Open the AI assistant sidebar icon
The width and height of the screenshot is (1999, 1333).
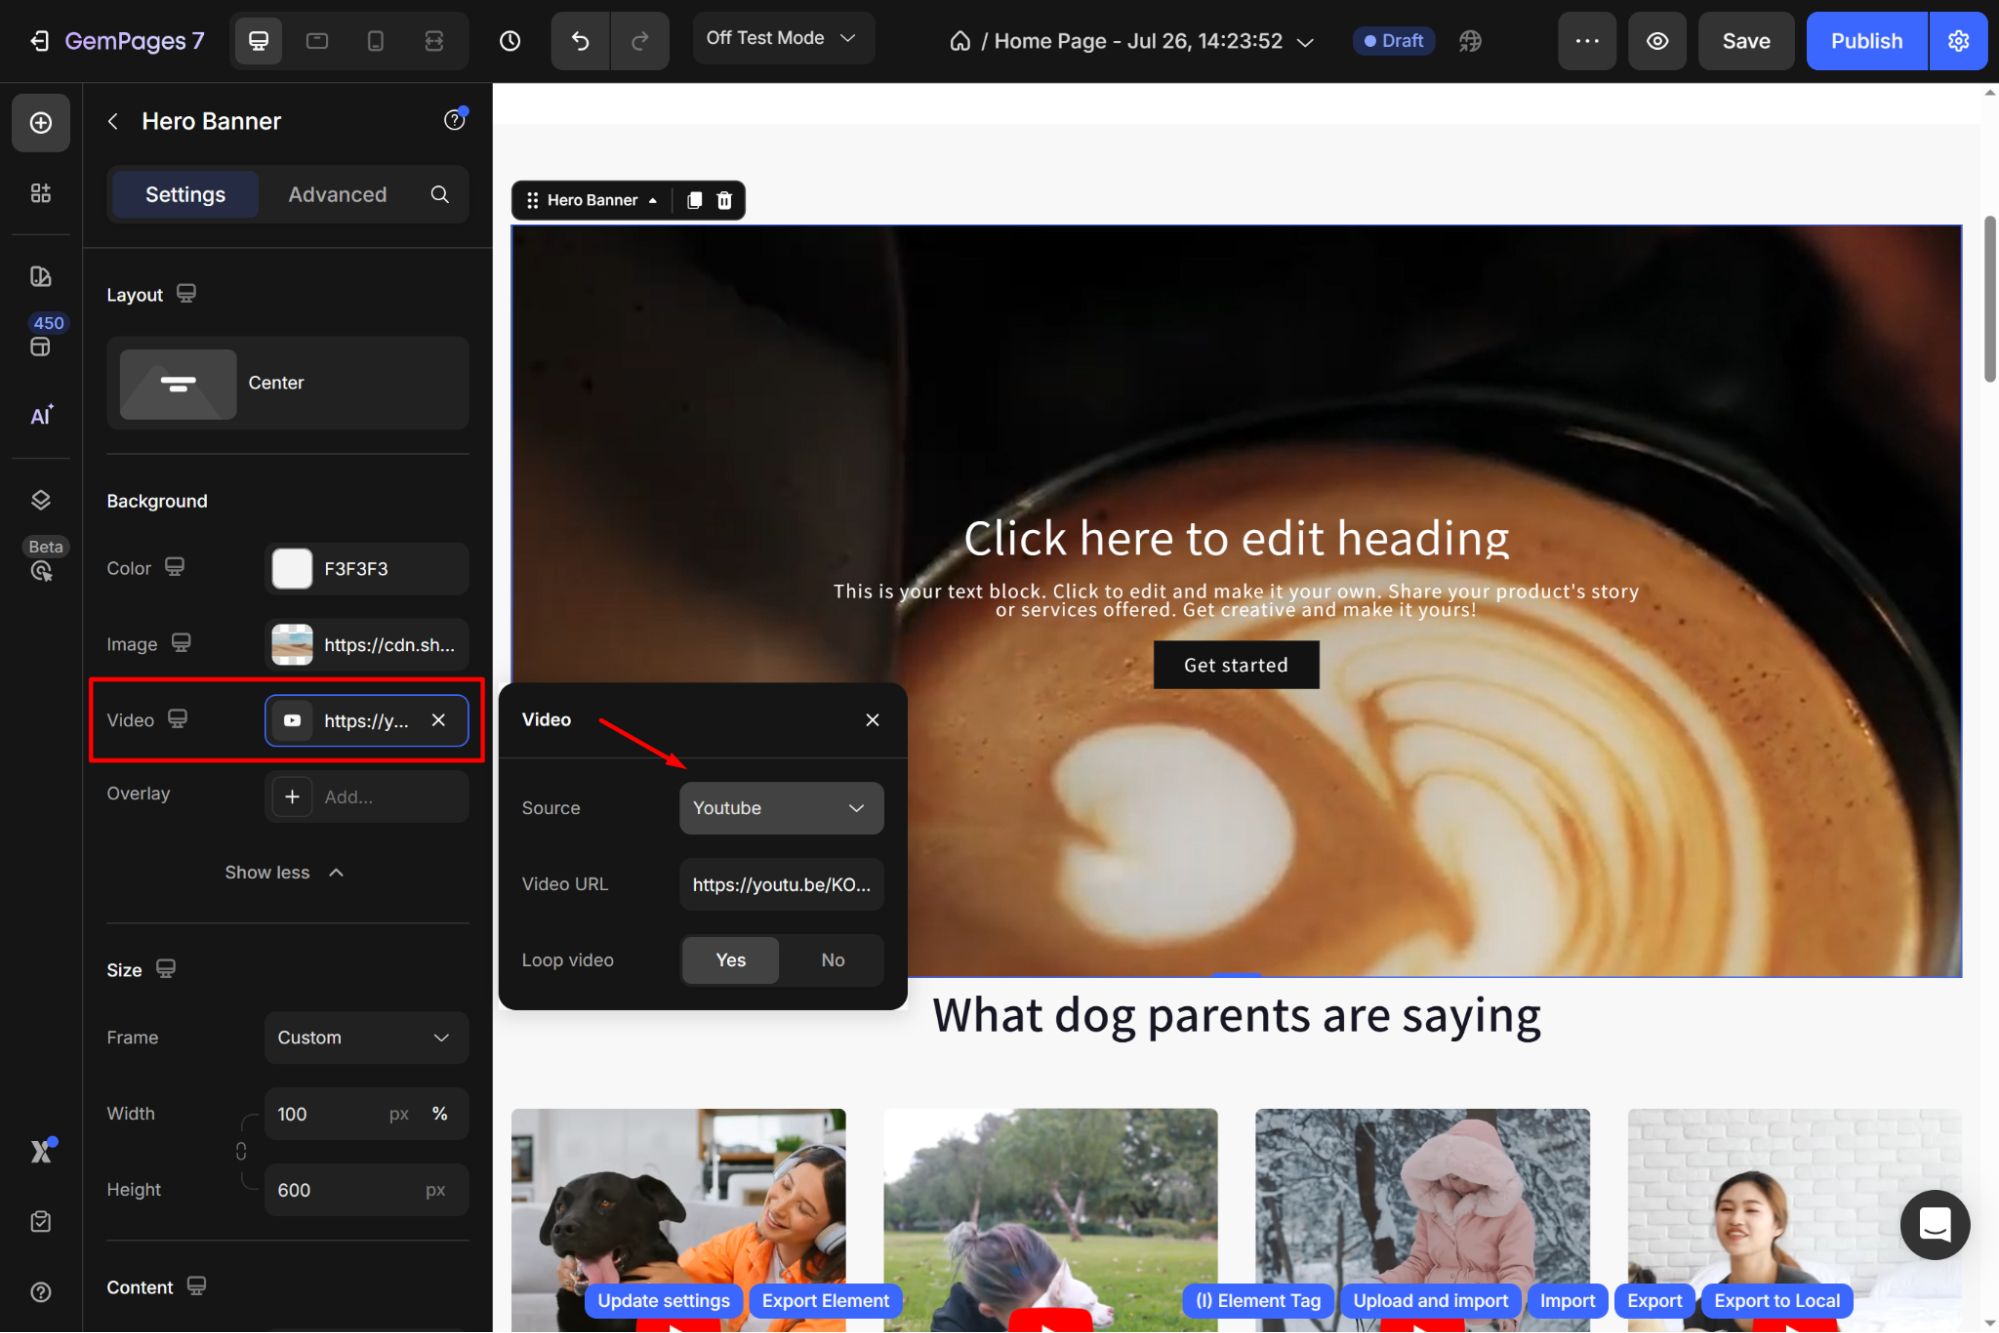41,415
